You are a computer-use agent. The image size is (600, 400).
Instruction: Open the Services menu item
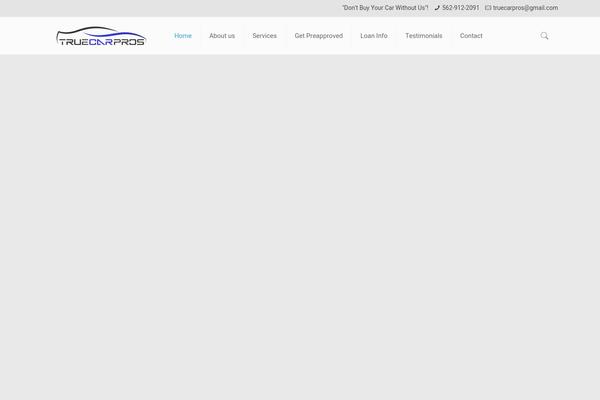264,36
